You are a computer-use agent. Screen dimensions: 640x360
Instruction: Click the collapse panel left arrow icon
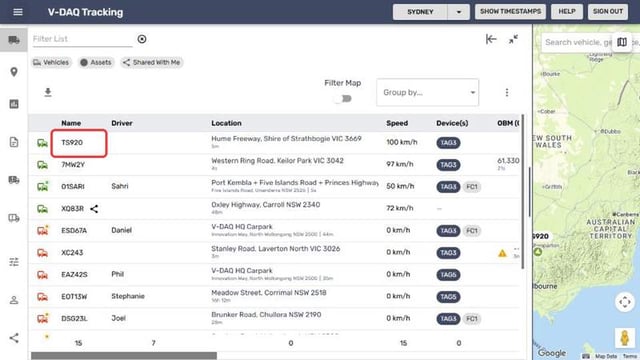click(491, 39)
